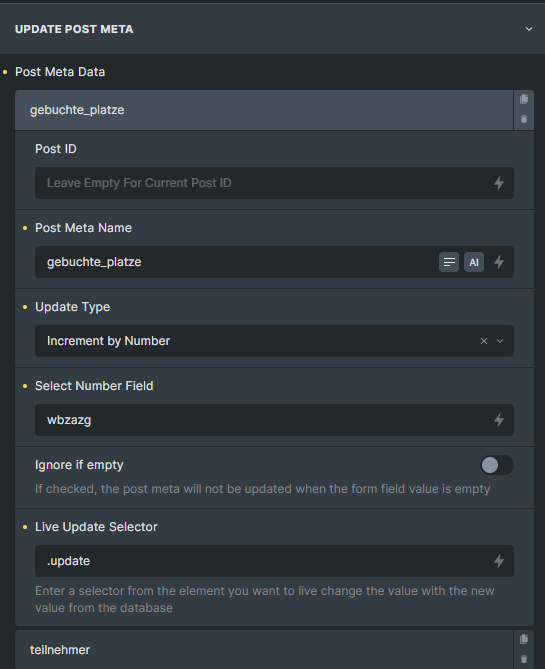Open dynamic data bolt for Select Number Field
Viewport: 545px width, 669px height.
coord(498,420)
